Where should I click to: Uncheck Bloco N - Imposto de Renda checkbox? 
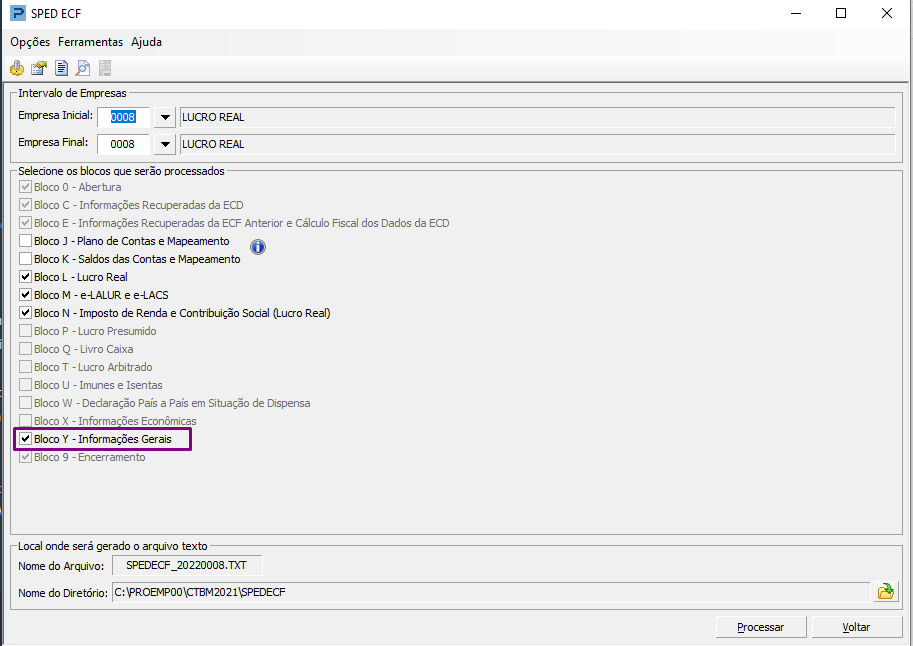pos(26,313)
